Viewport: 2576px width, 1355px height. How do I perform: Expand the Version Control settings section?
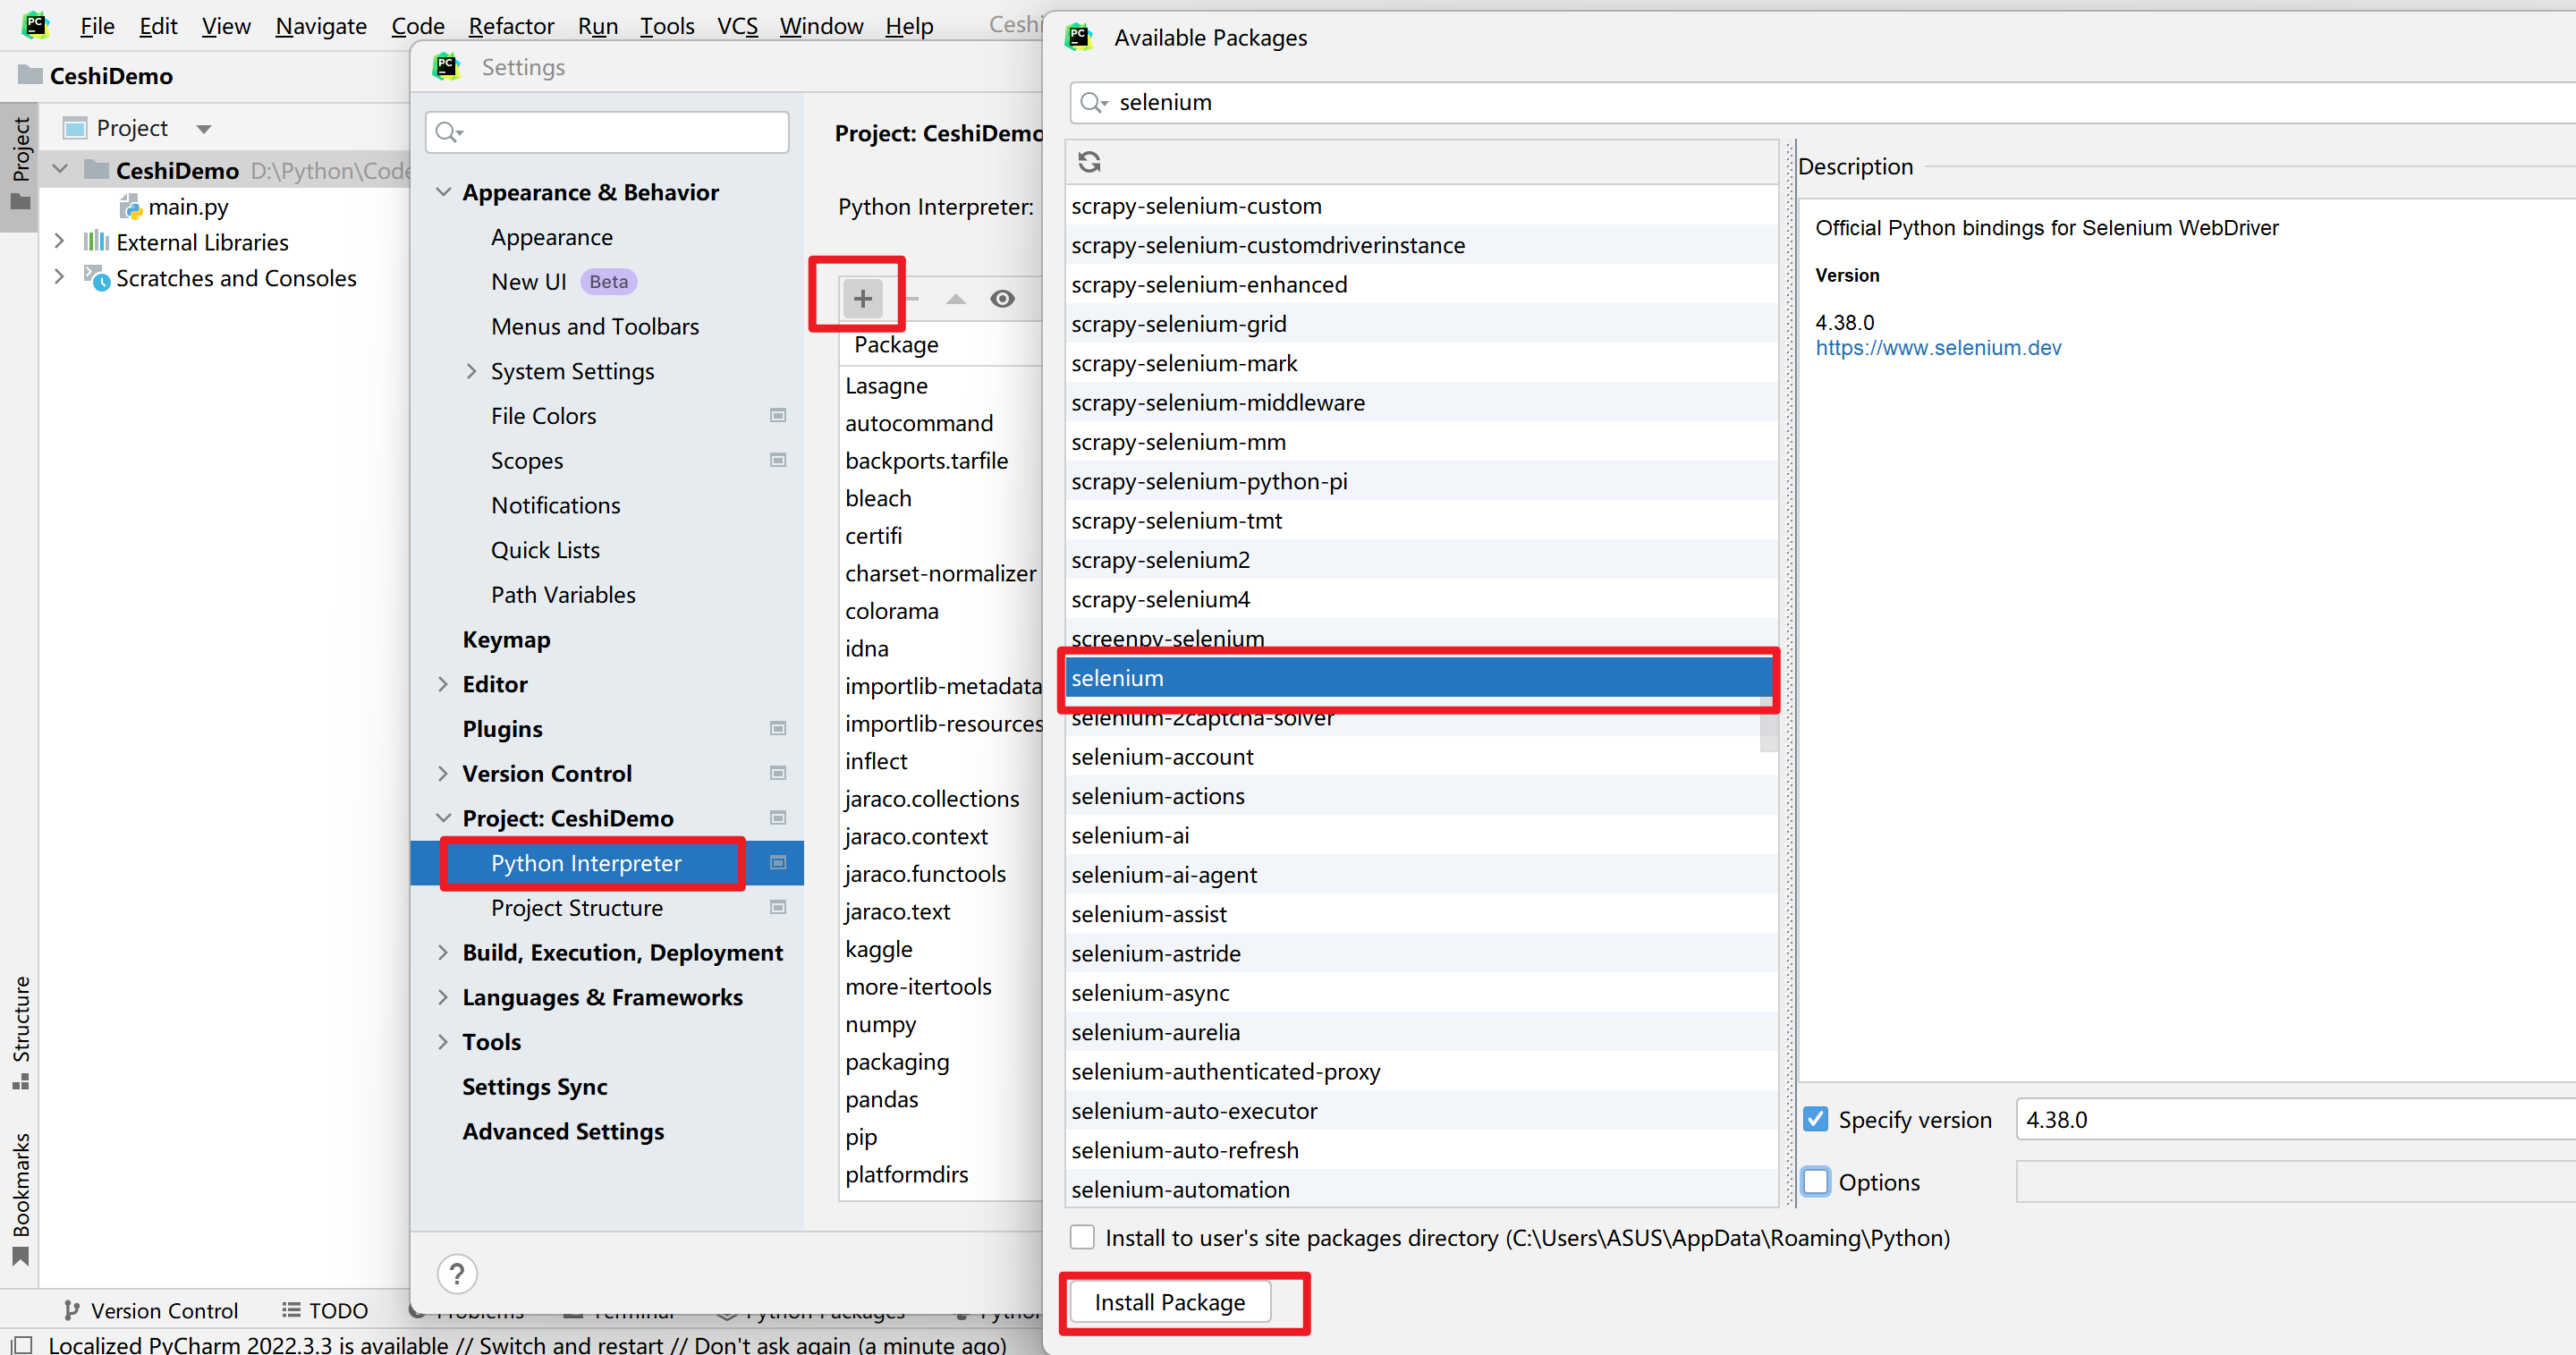pyautogui.click(x=443, y=773)
